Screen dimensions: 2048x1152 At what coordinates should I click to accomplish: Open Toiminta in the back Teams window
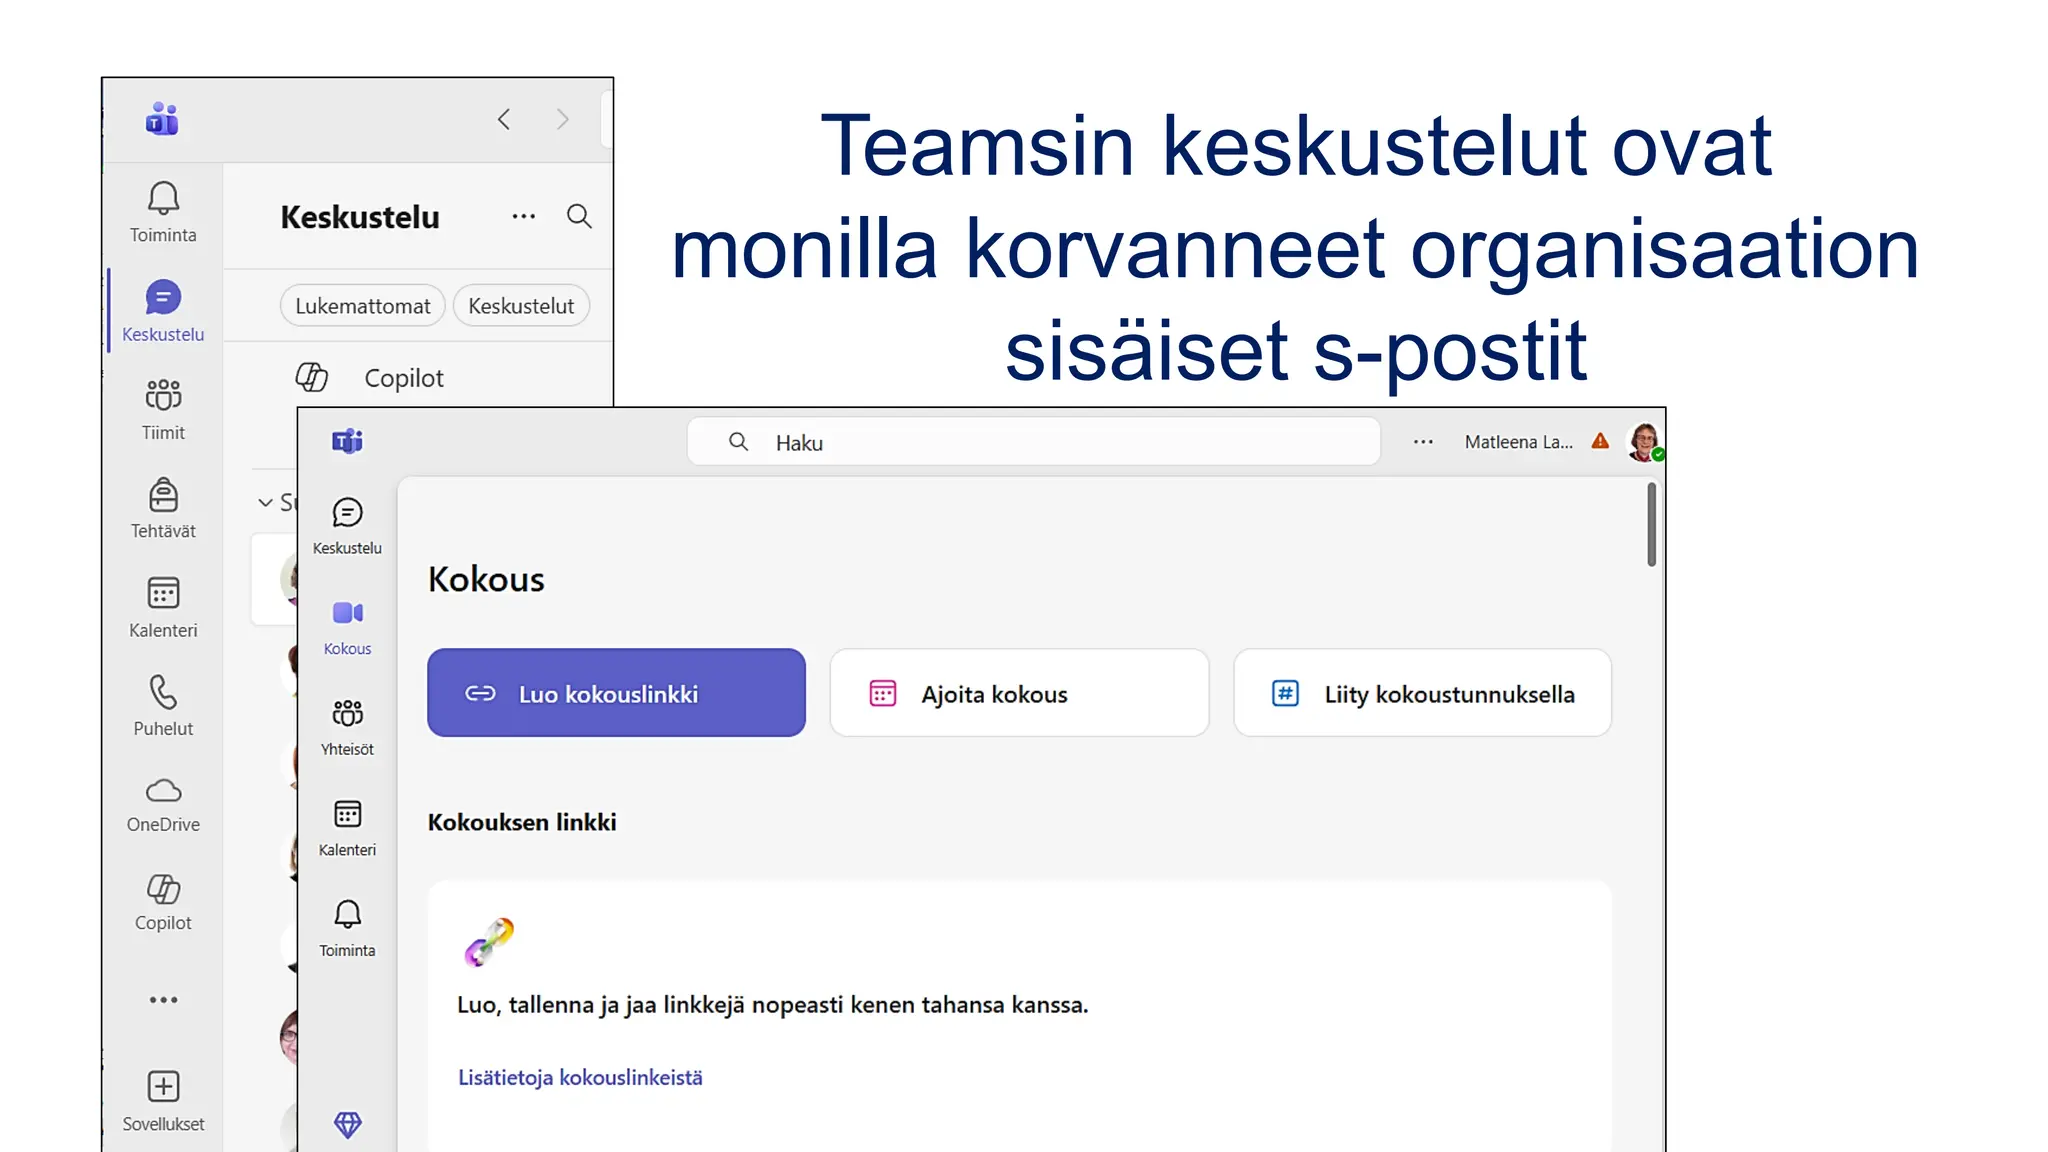tap(163, 212)
